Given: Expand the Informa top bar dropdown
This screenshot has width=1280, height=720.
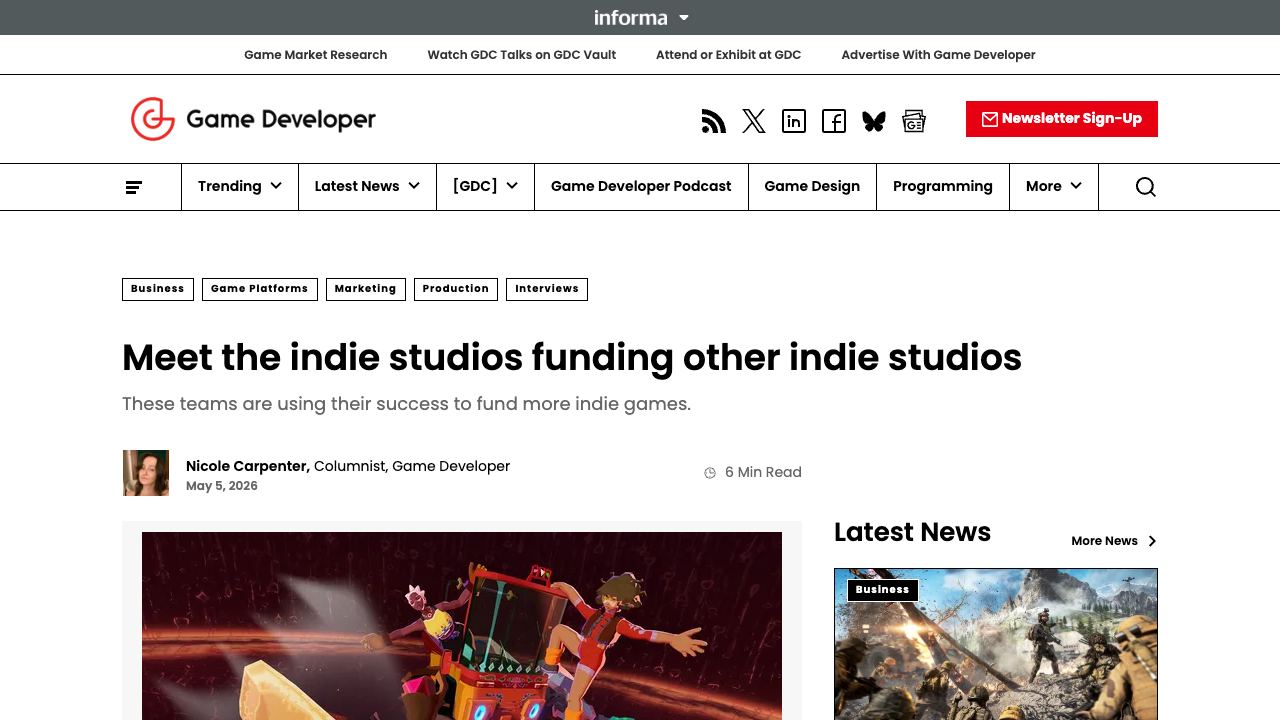Looking at the screenshot, I should [641, 17].
